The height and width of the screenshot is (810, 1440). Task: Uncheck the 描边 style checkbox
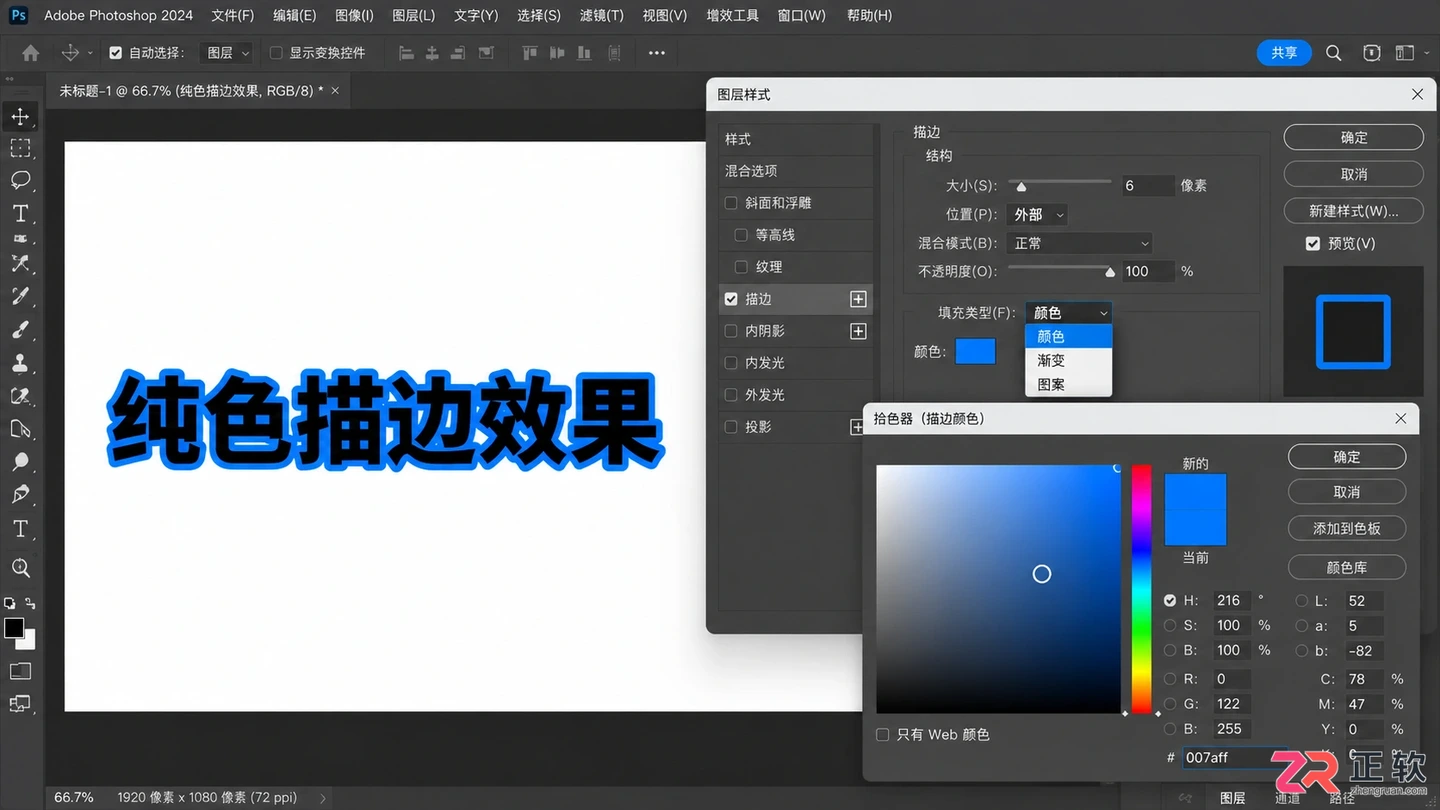[x=731, y=299]
